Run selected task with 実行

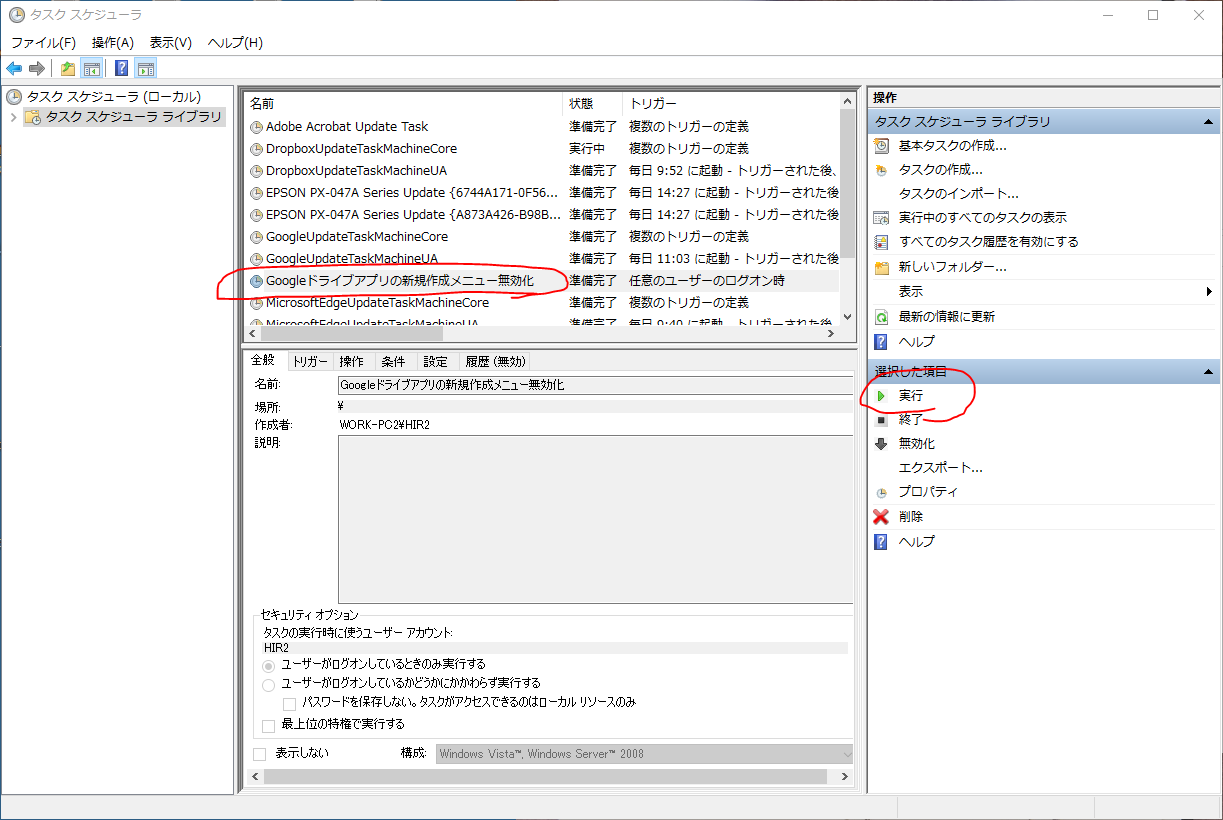coord(910,396)
